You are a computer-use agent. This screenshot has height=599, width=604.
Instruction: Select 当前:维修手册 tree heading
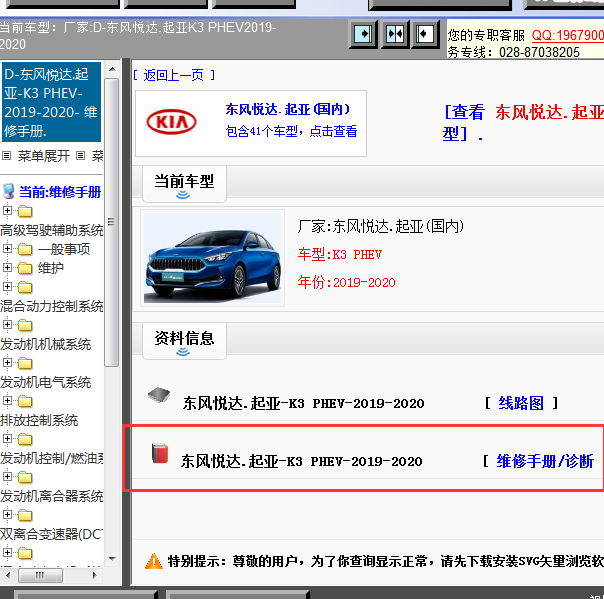click(60, 192)
